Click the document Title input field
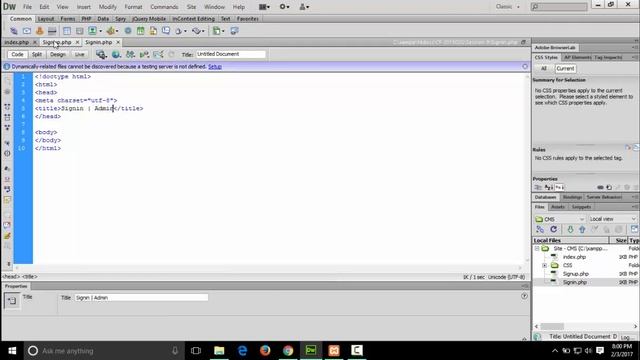Screen dimensions: 640x360 (x=231, y=54)
